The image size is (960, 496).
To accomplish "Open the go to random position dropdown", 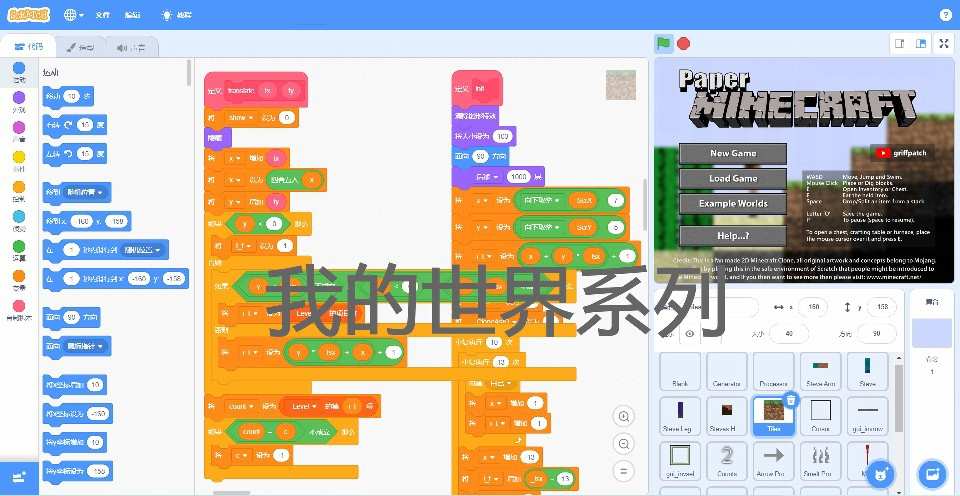I will pos(84,193).
